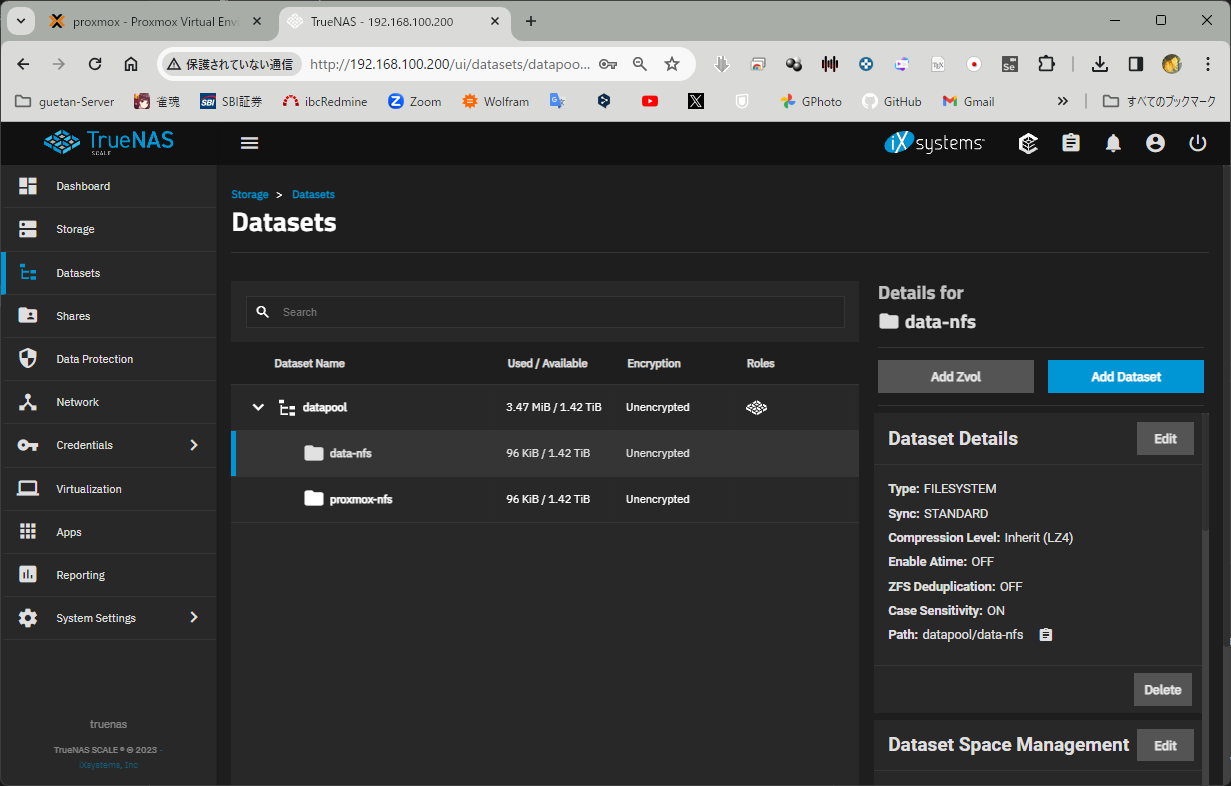Click the Add Zvol button
The height and width of the screenshot is (786, 1231).
click(x=955, y=377)
